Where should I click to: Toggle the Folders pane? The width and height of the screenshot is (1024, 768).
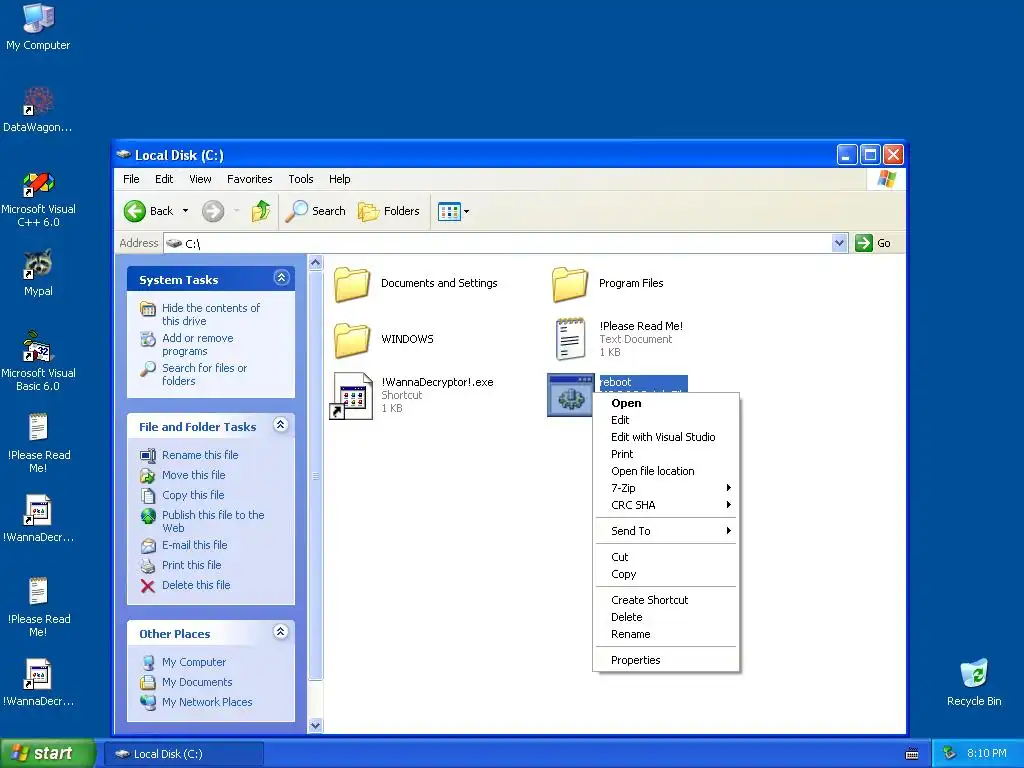pos(389,211)
